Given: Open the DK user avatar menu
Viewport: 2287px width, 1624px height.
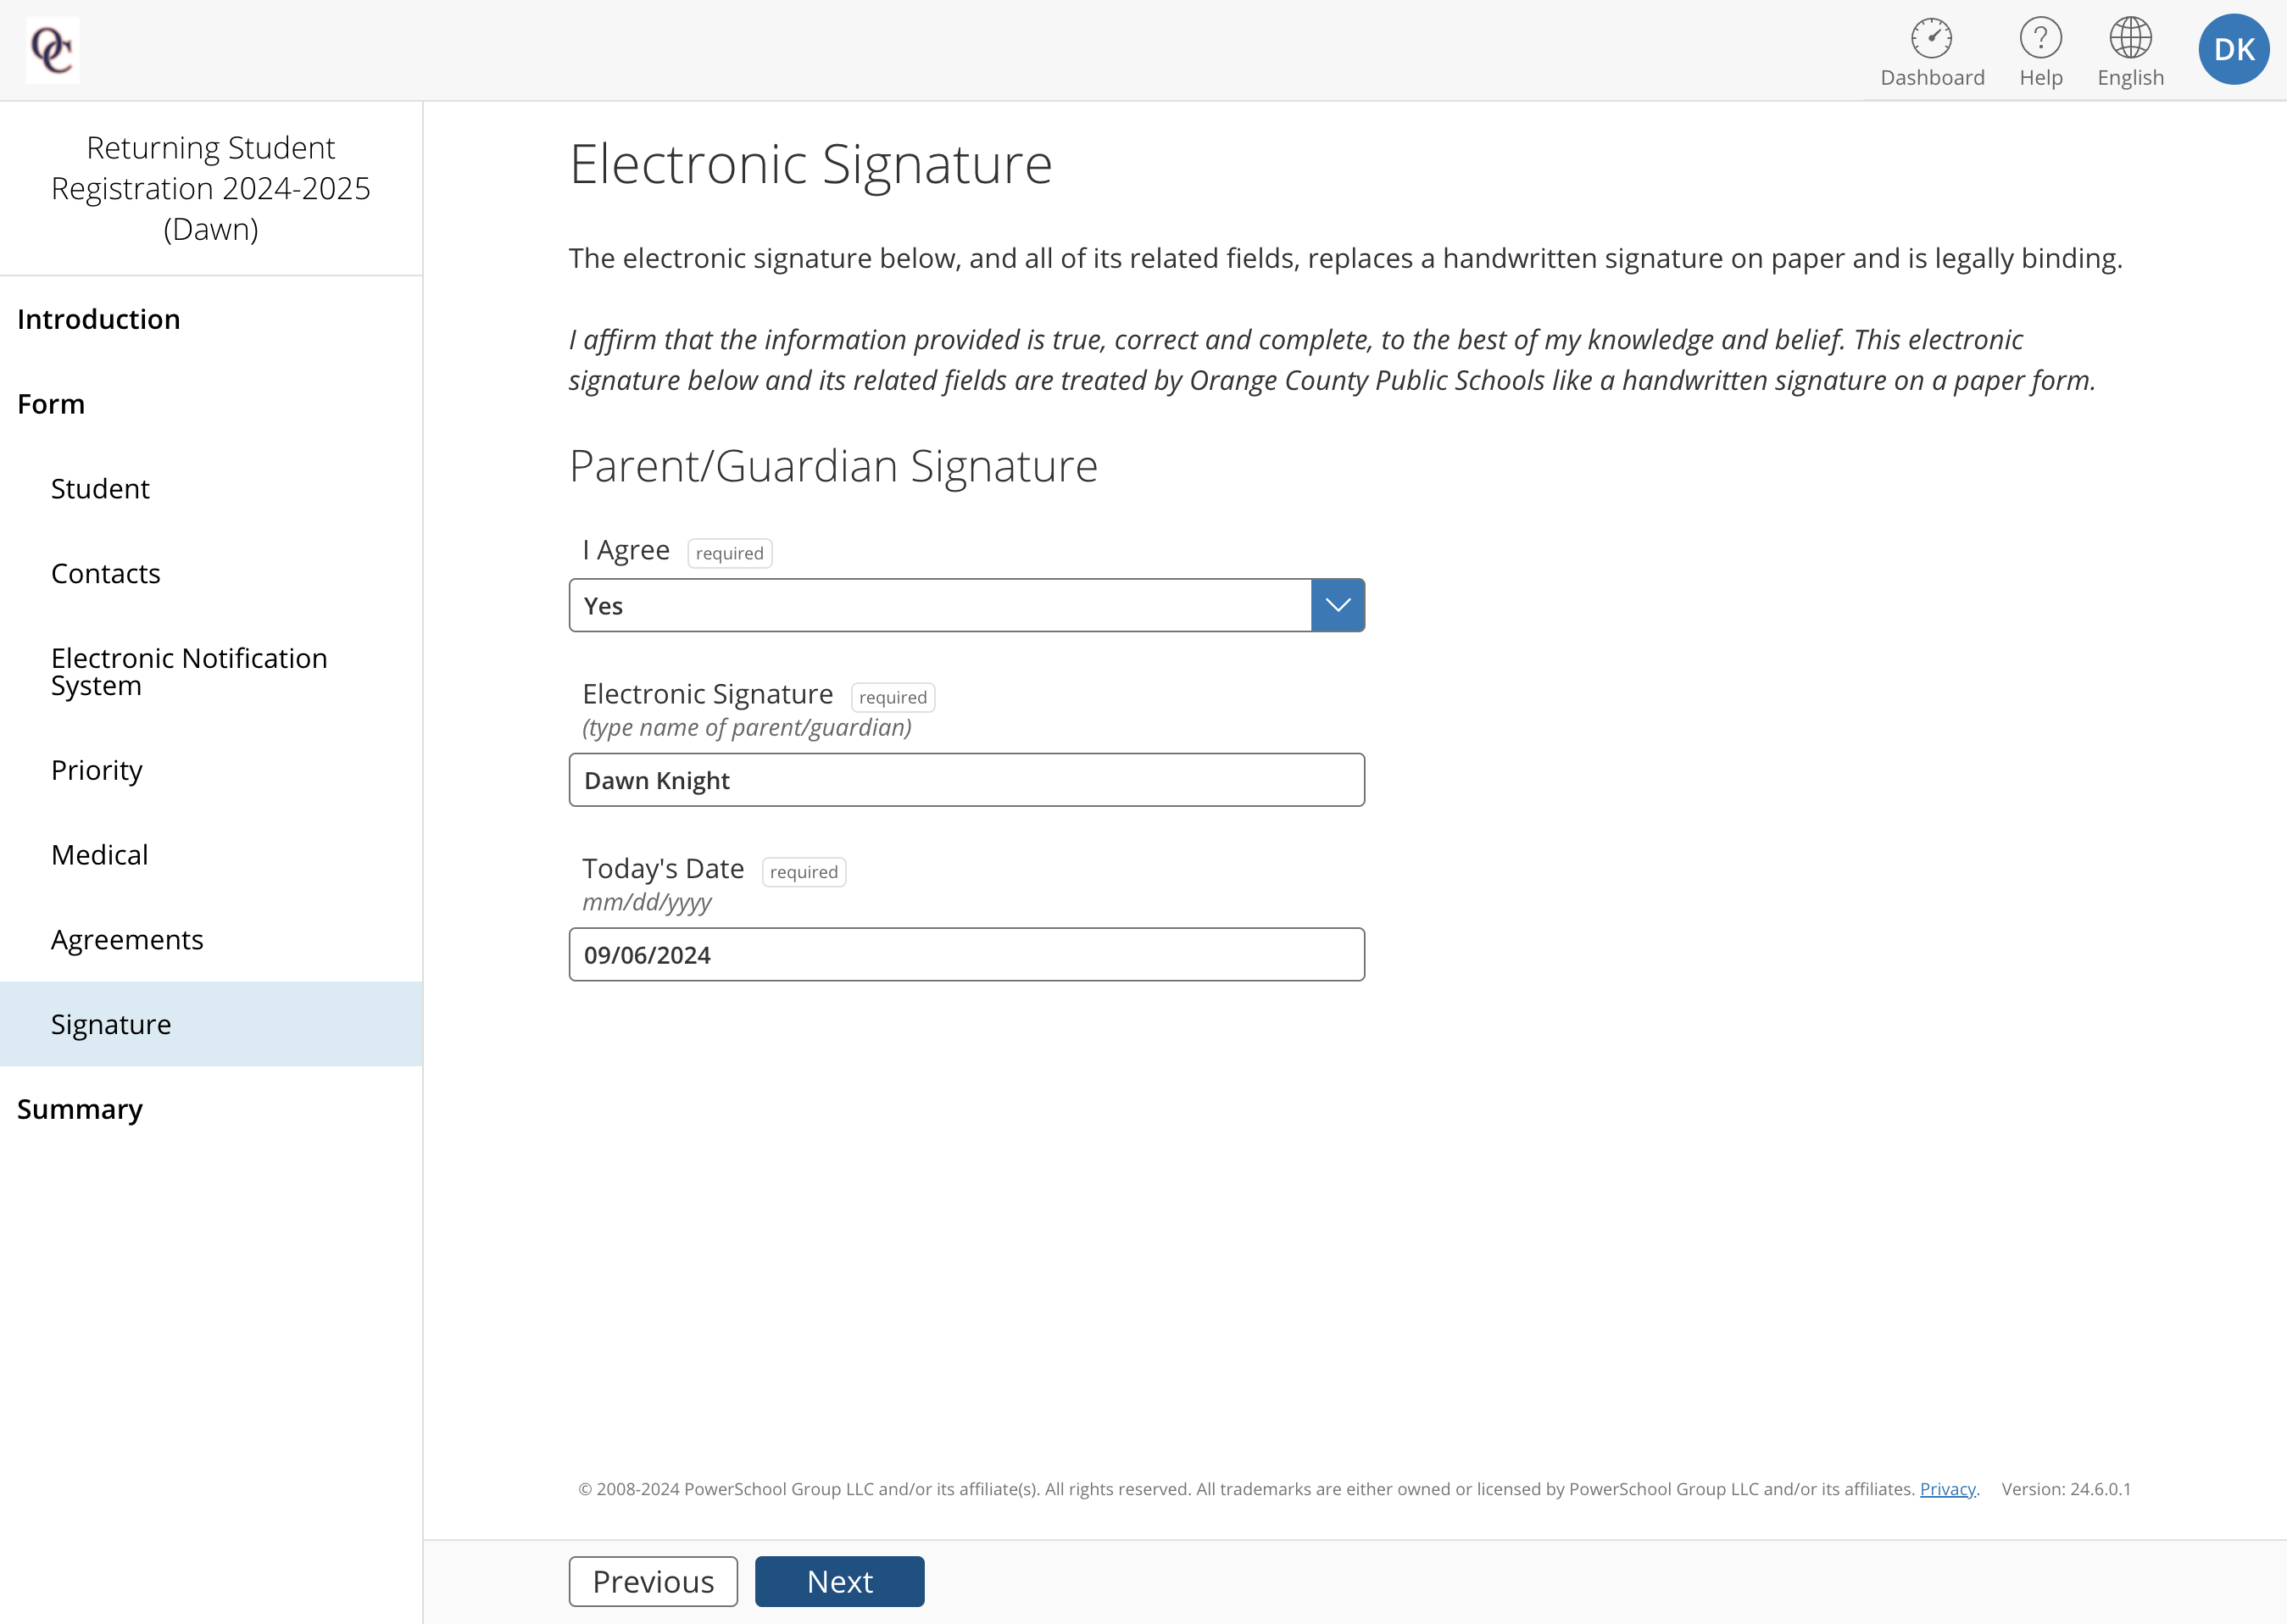Looking at the screenshot, I should (2233, 49).
